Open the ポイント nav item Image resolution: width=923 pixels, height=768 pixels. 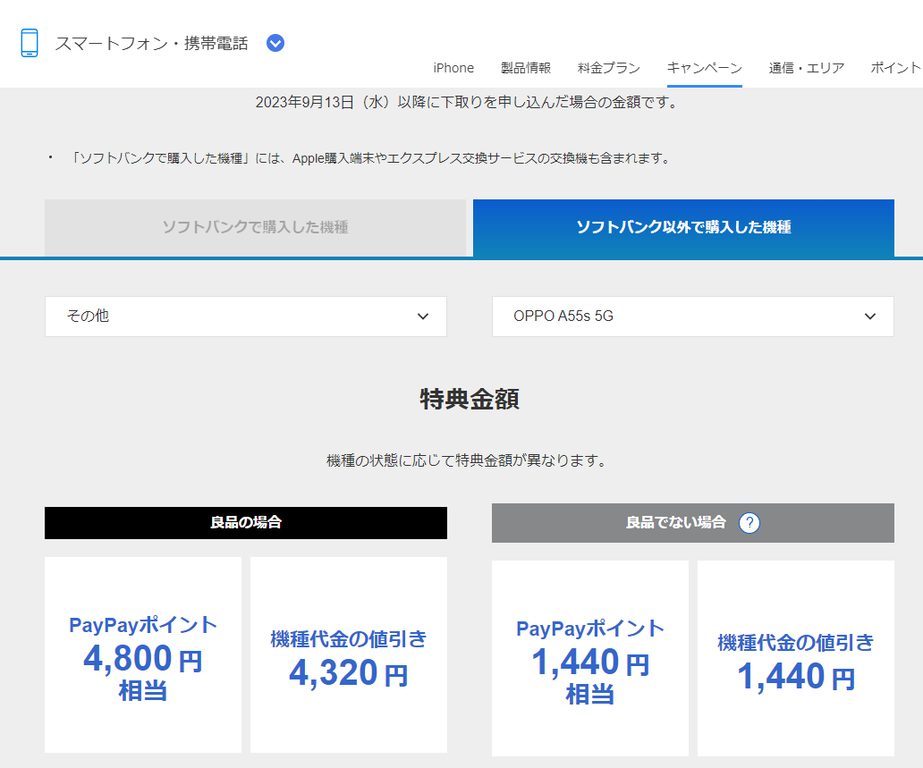coord(897,68)
